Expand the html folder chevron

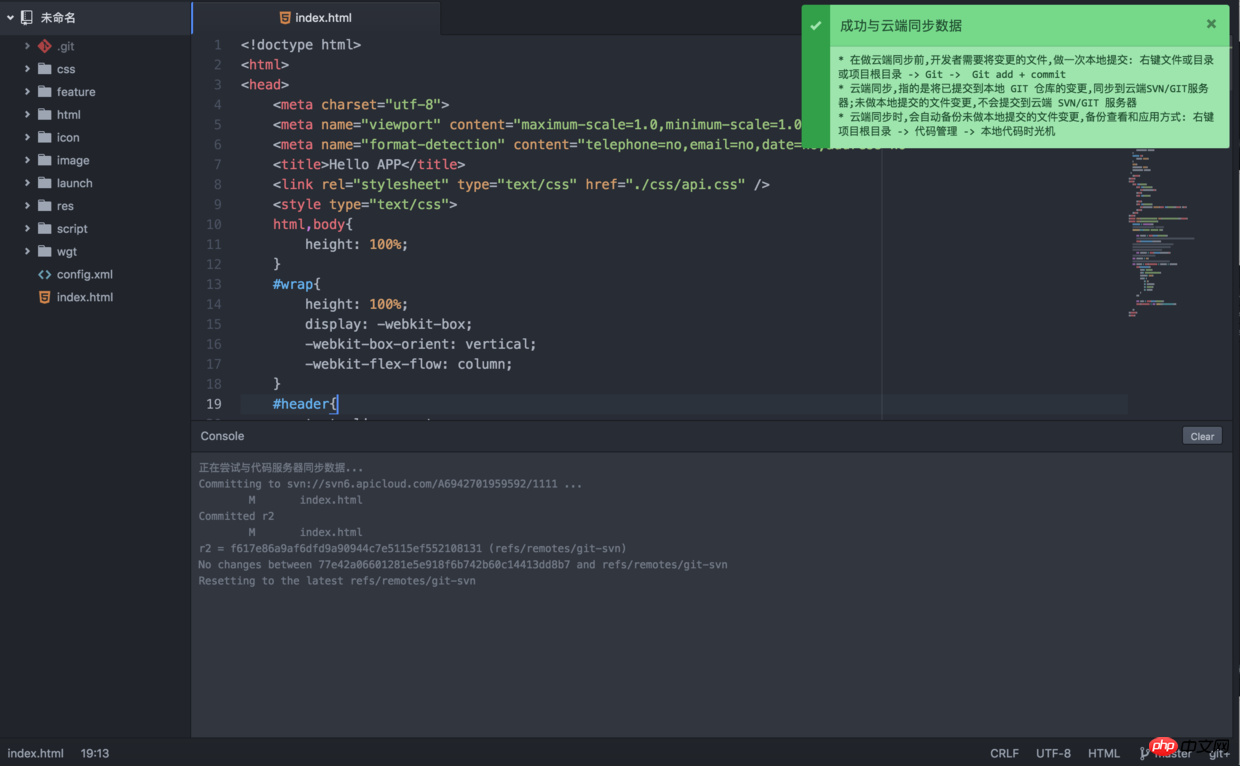click(27, 115)
